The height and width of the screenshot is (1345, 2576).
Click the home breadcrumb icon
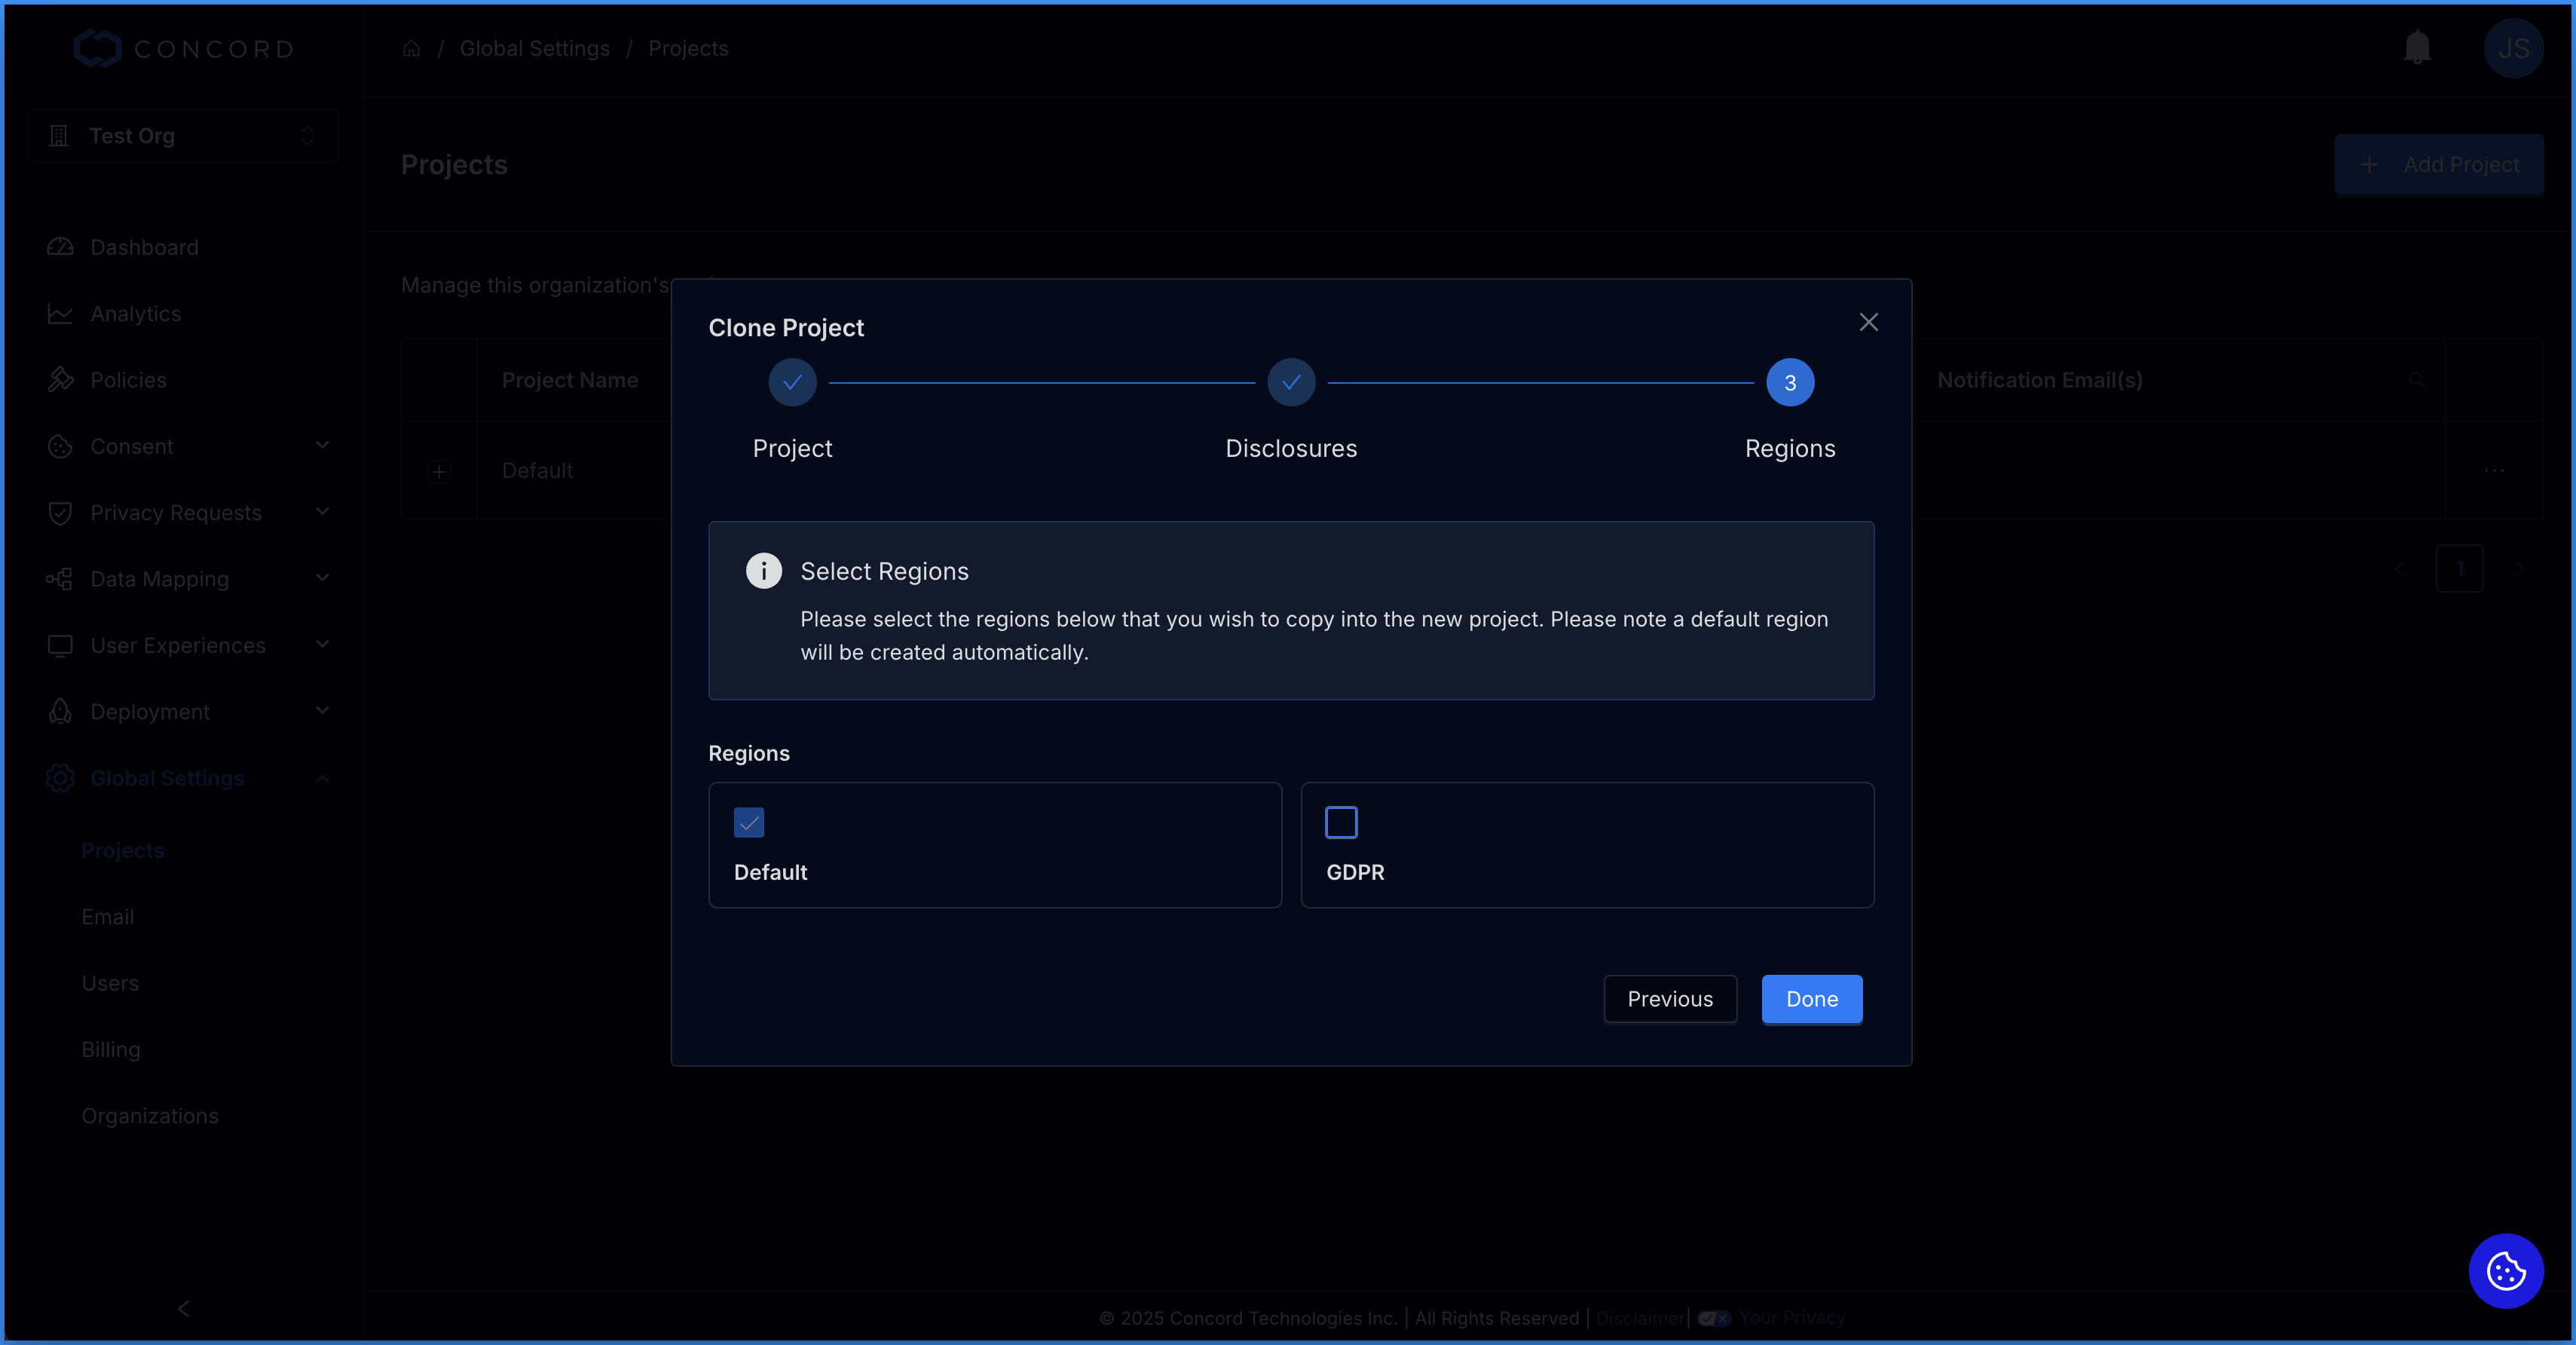coord(411,48)
